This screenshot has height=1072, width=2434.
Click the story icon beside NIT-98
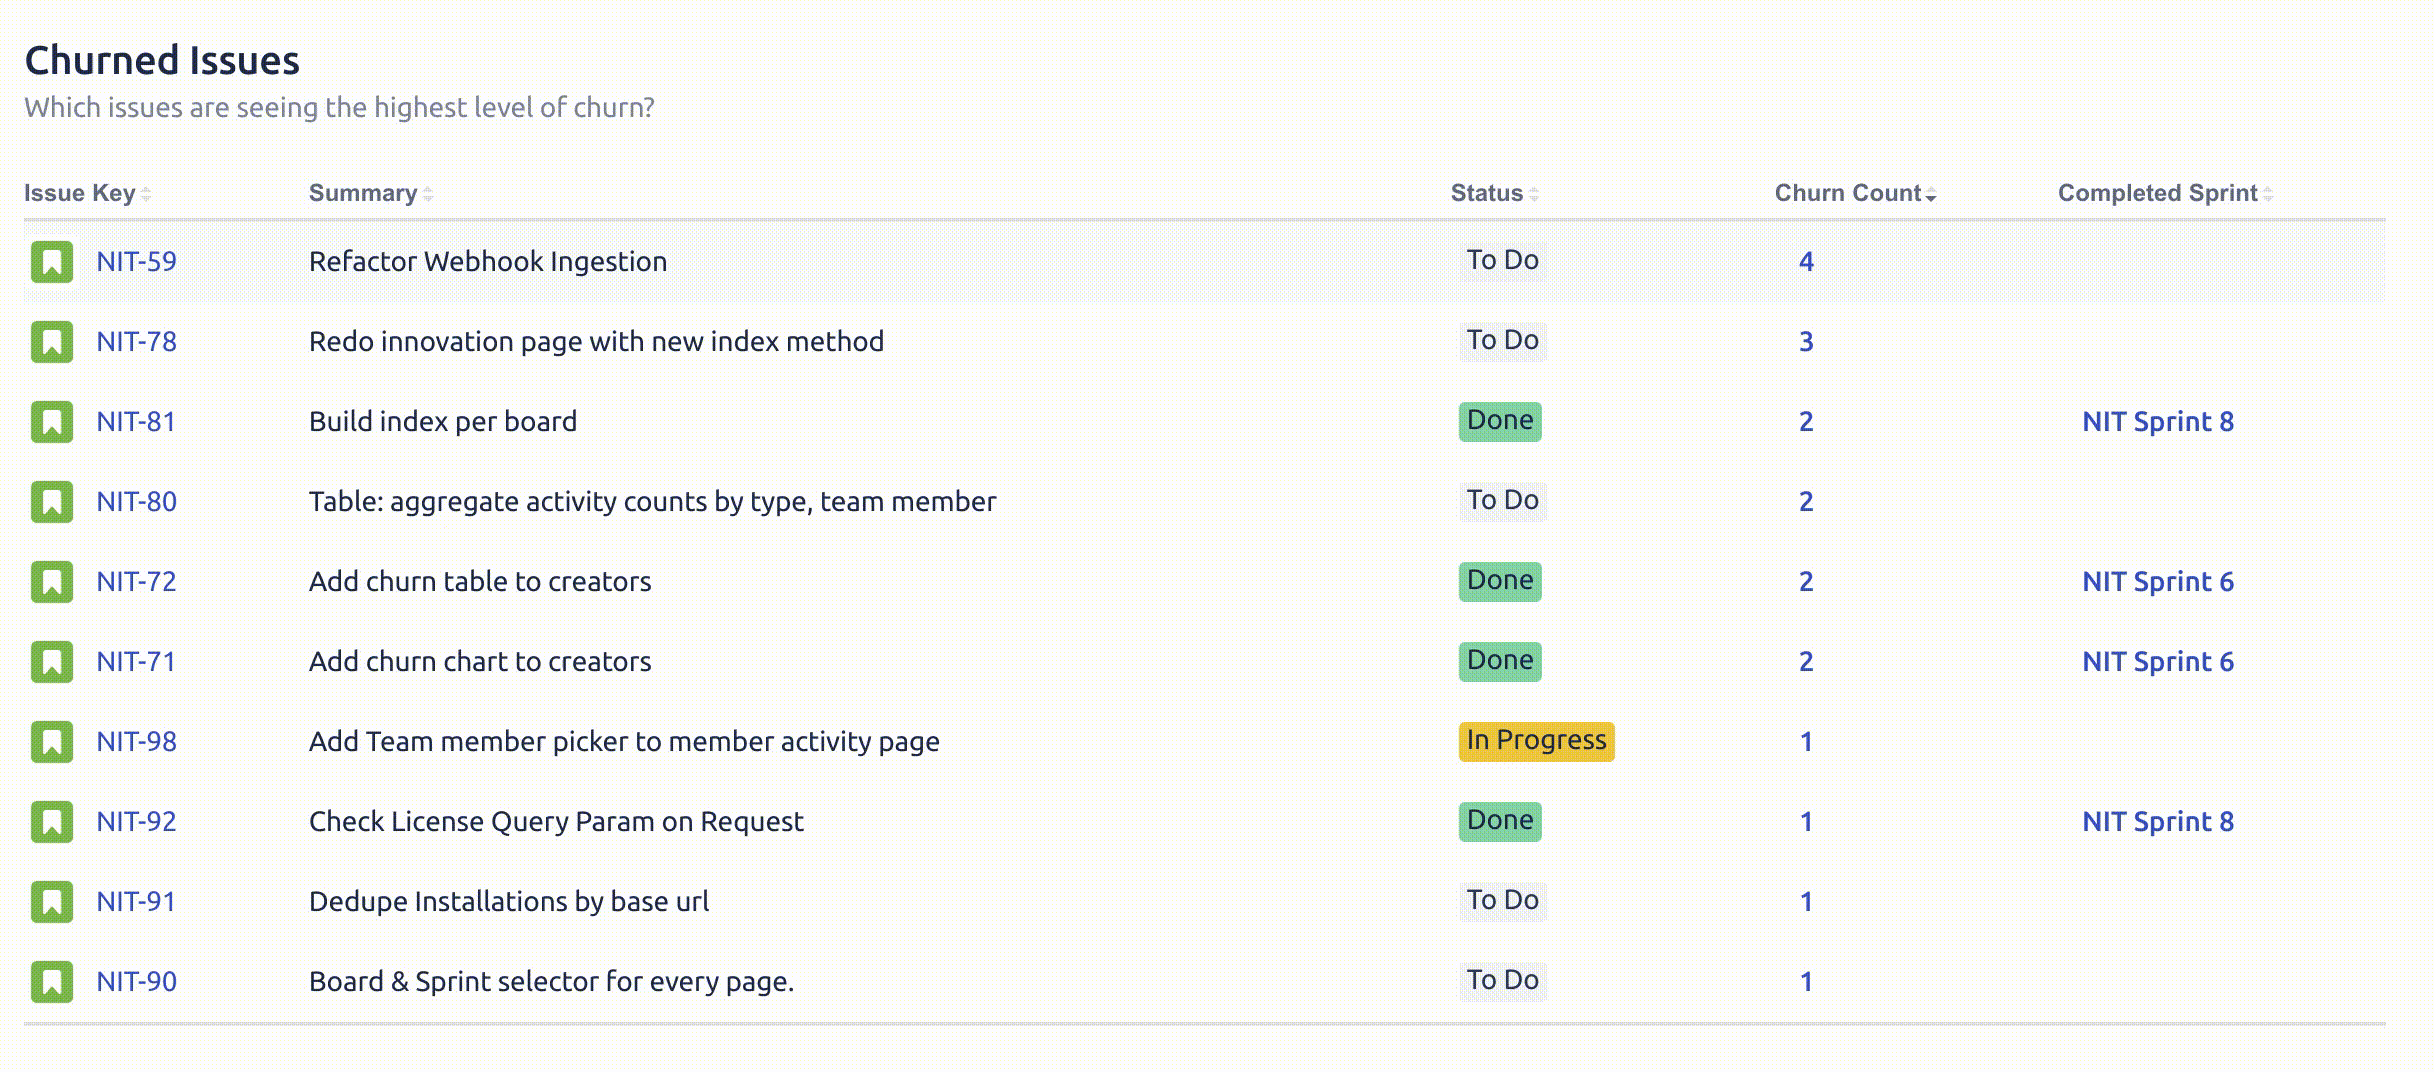[x=52, y=742]
